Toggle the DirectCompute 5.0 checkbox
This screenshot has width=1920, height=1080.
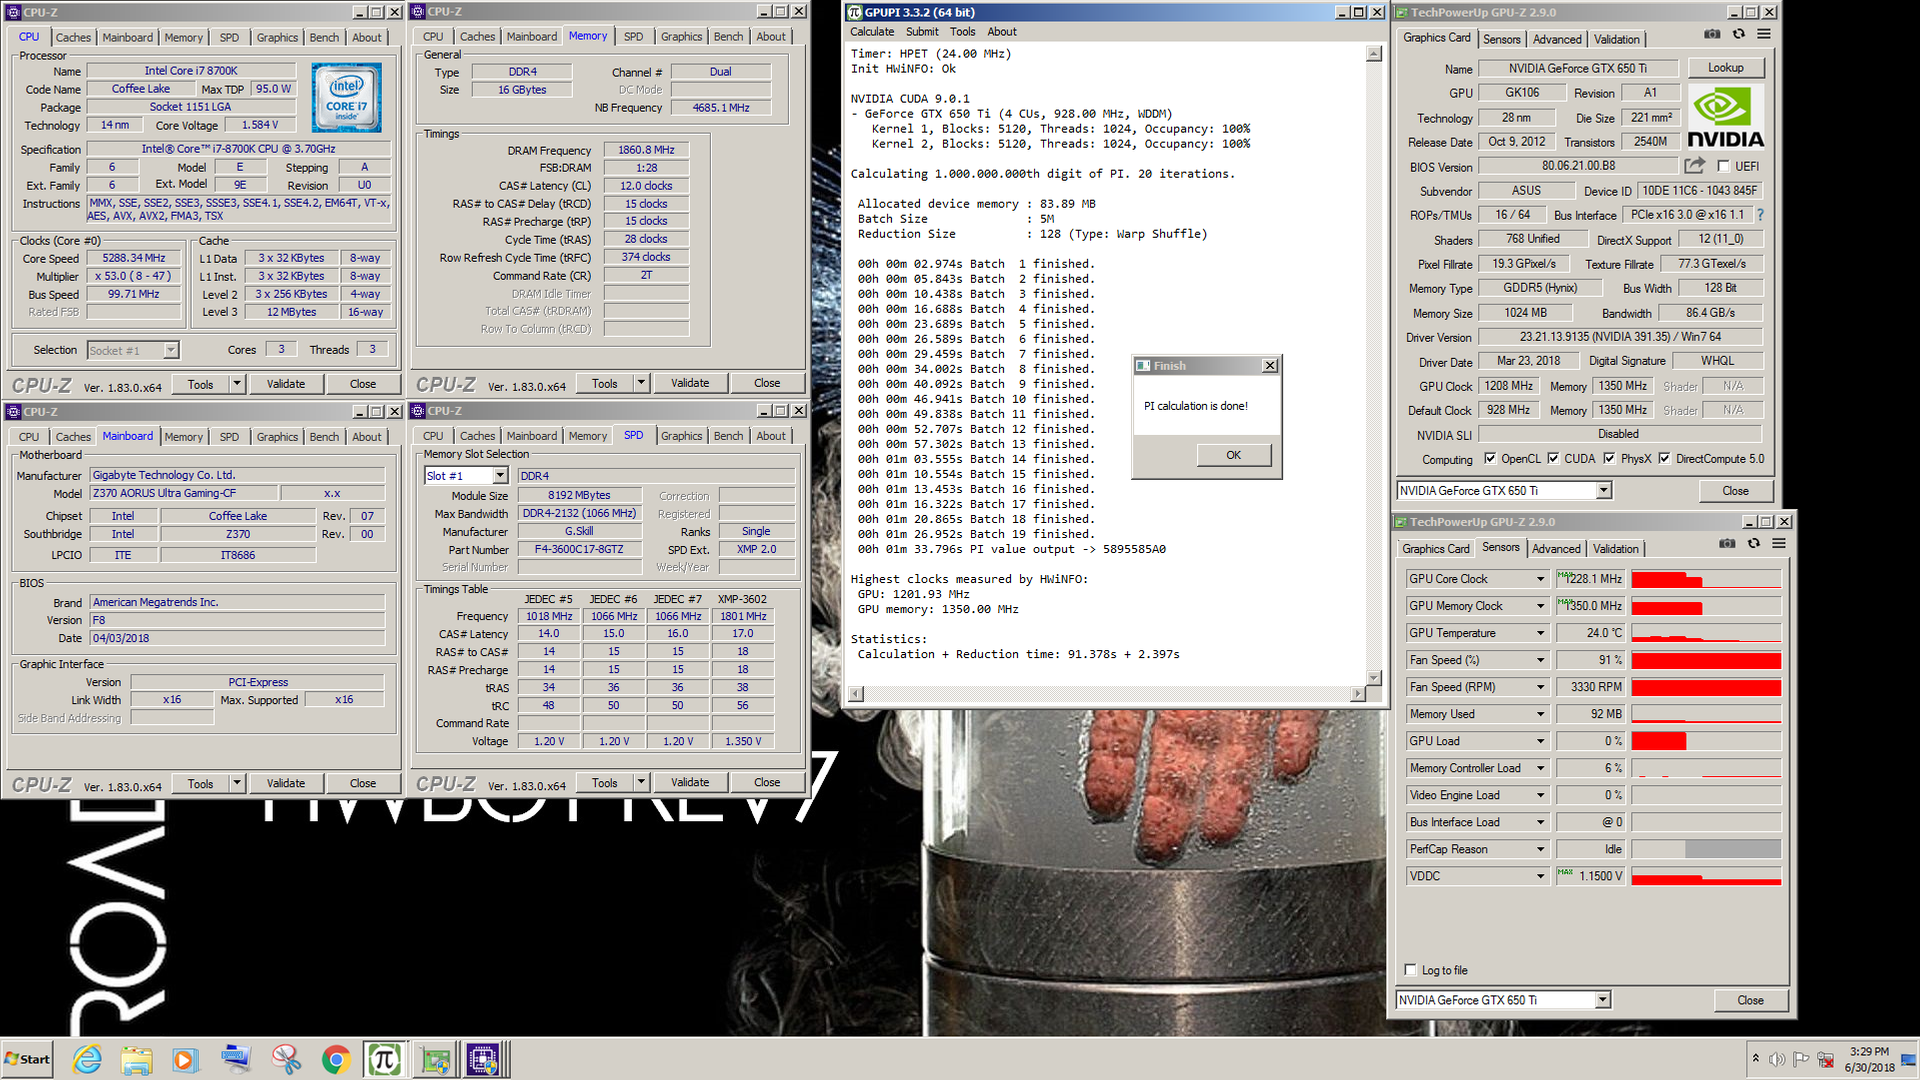coord(1664,459)
